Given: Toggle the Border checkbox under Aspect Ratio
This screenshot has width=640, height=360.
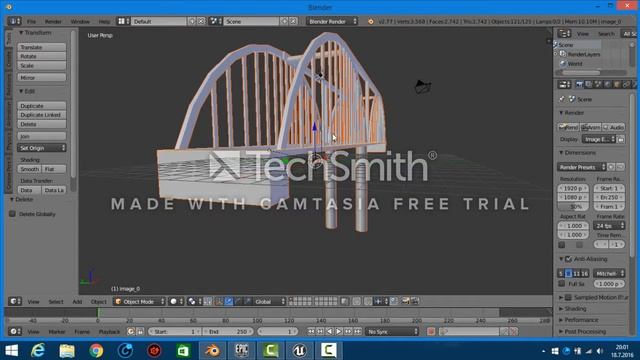Looking at the screenshot, I should point(562,244).
